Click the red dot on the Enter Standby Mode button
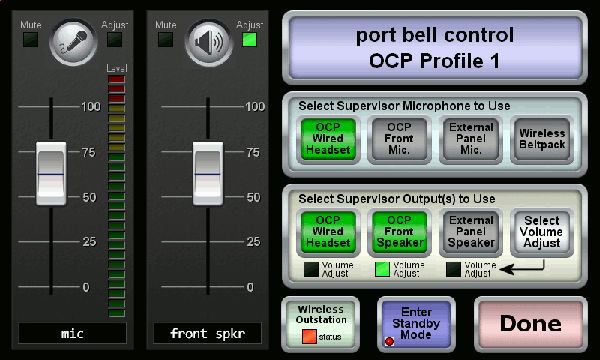 pos(390,341)
